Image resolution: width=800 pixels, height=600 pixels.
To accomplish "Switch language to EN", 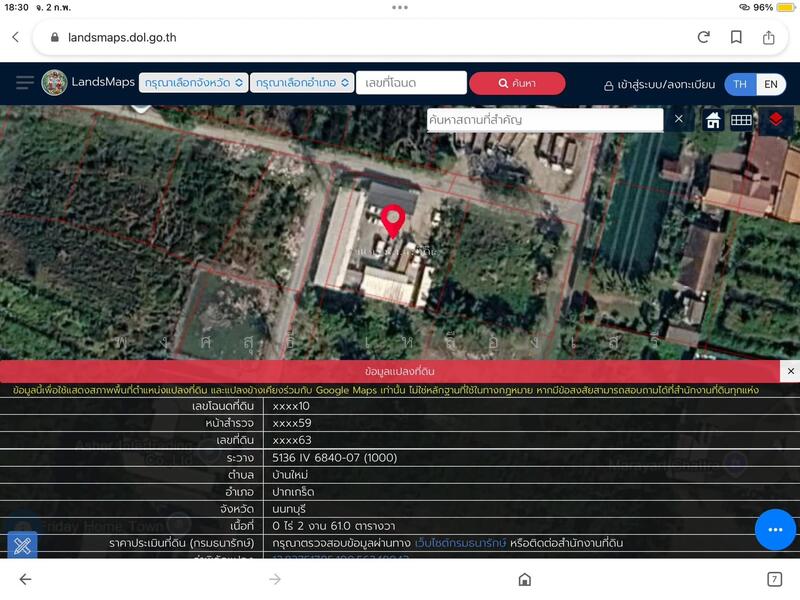I will click(x=771, y=84).
